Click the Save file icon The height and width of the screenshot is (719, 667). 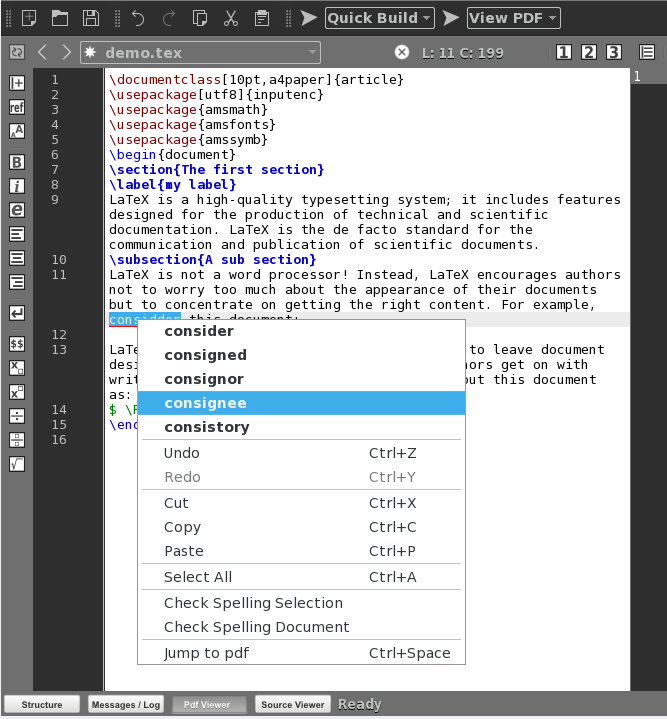[91, 18]
